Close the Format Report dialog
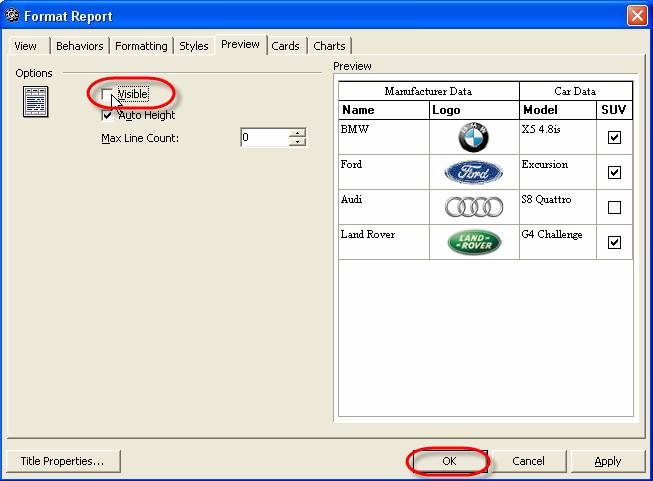Screen dimensions: 653x481 636,16
